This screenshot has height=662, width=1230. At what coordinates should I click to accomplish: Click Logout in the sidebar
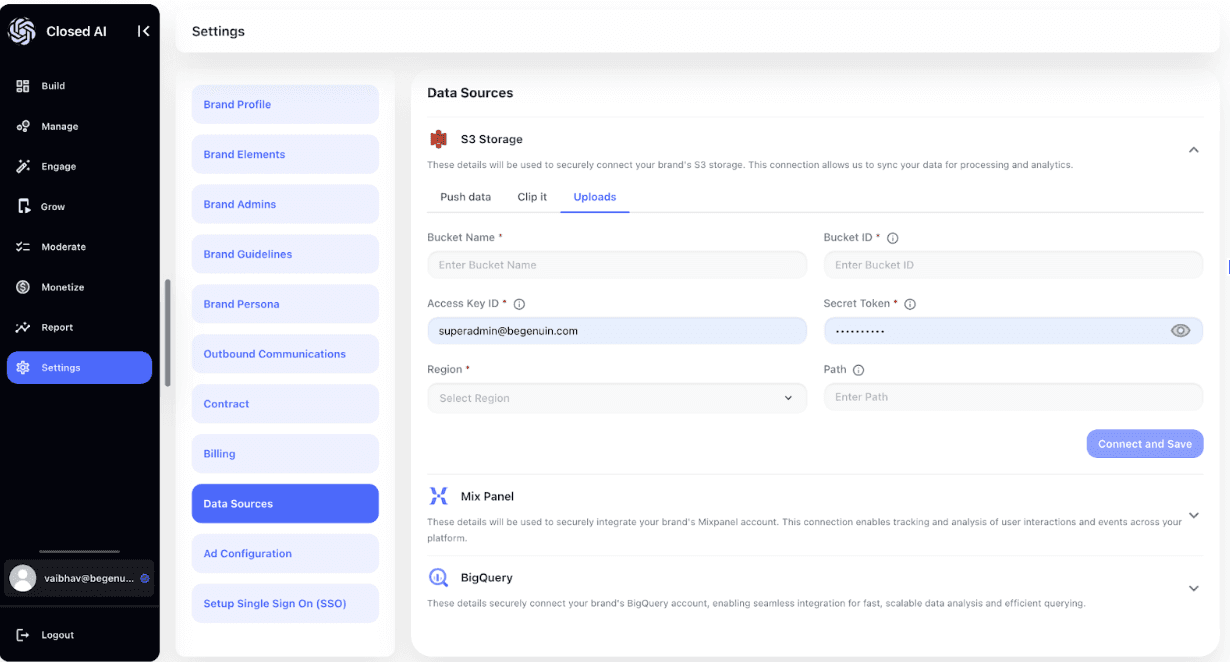(x=57, y=635)
